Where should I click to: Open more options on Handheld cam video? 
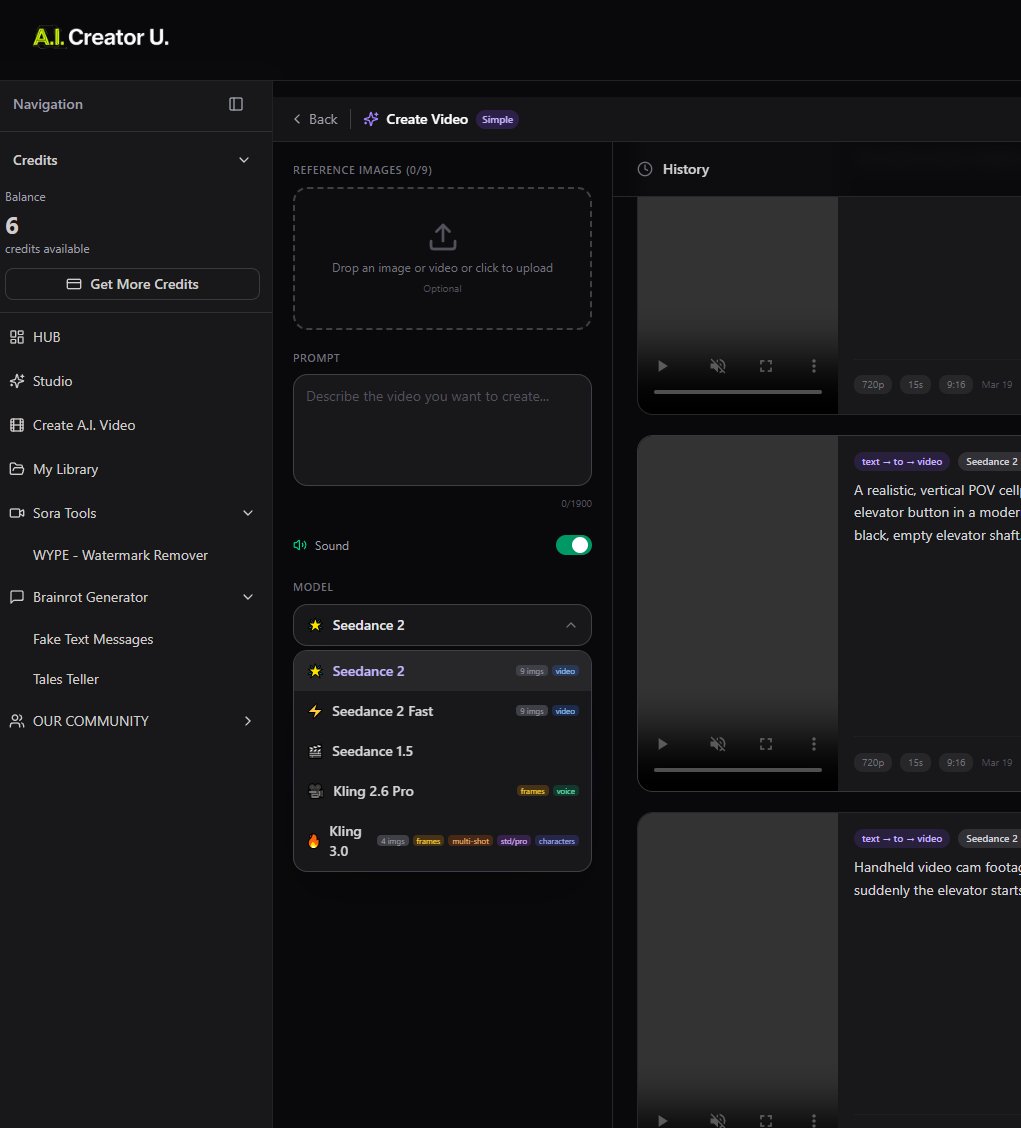point(814,1120)
